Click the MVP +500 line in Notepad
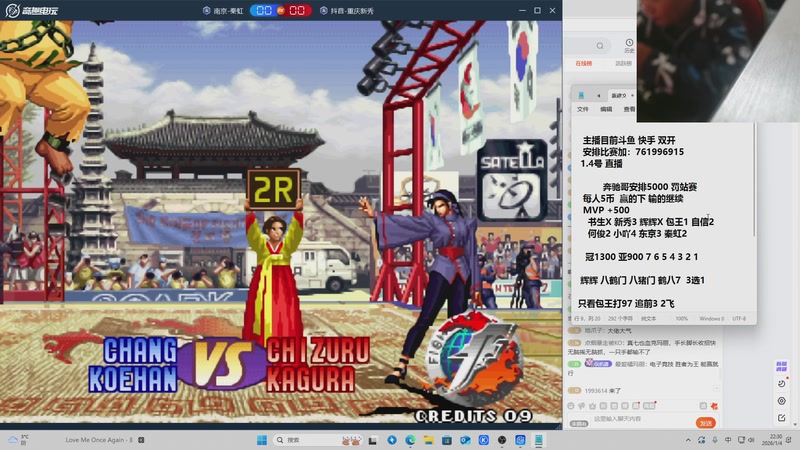This screenshot has height=450, width=800. click(606, 210)
